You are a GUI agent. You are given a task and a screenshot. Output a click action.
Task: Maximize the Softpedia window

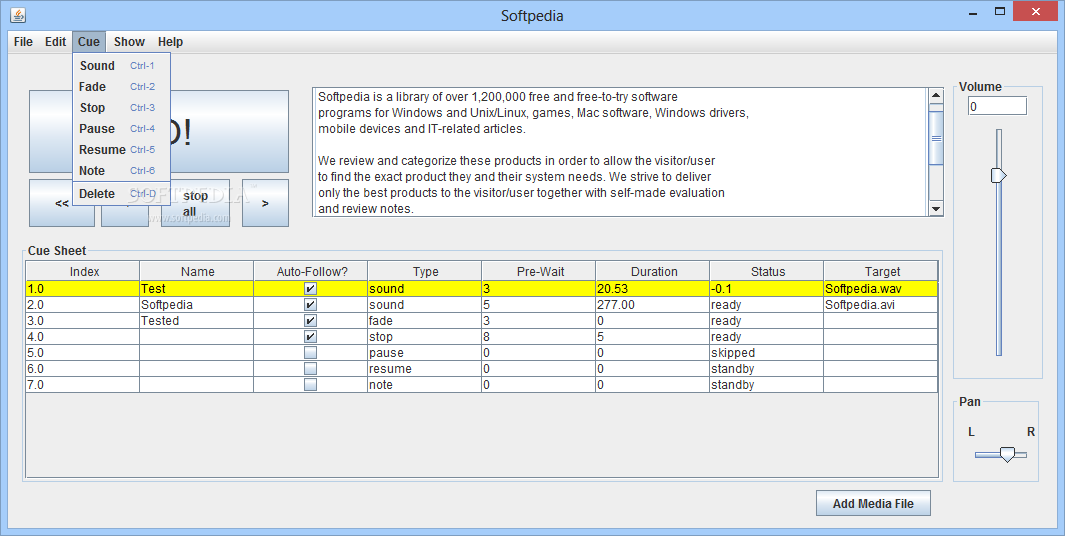1000,12
